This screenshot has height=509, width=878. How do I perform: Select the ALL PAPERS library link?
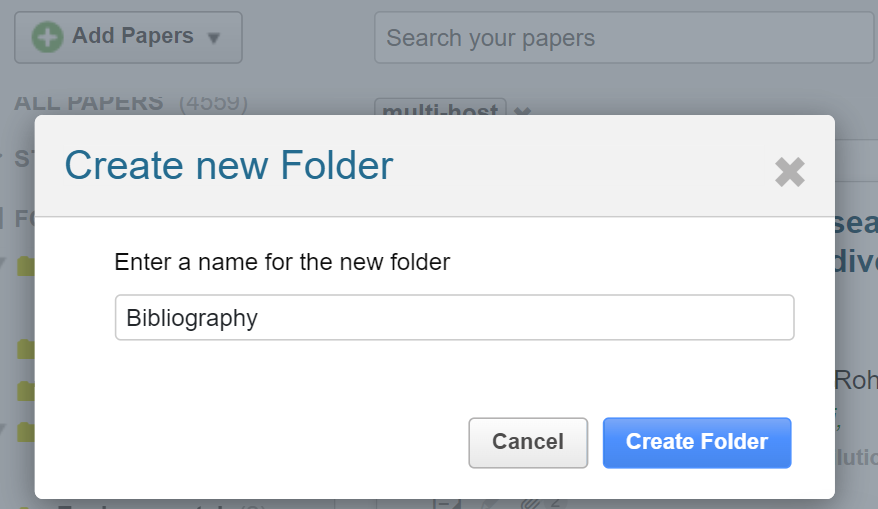point(89,103)
